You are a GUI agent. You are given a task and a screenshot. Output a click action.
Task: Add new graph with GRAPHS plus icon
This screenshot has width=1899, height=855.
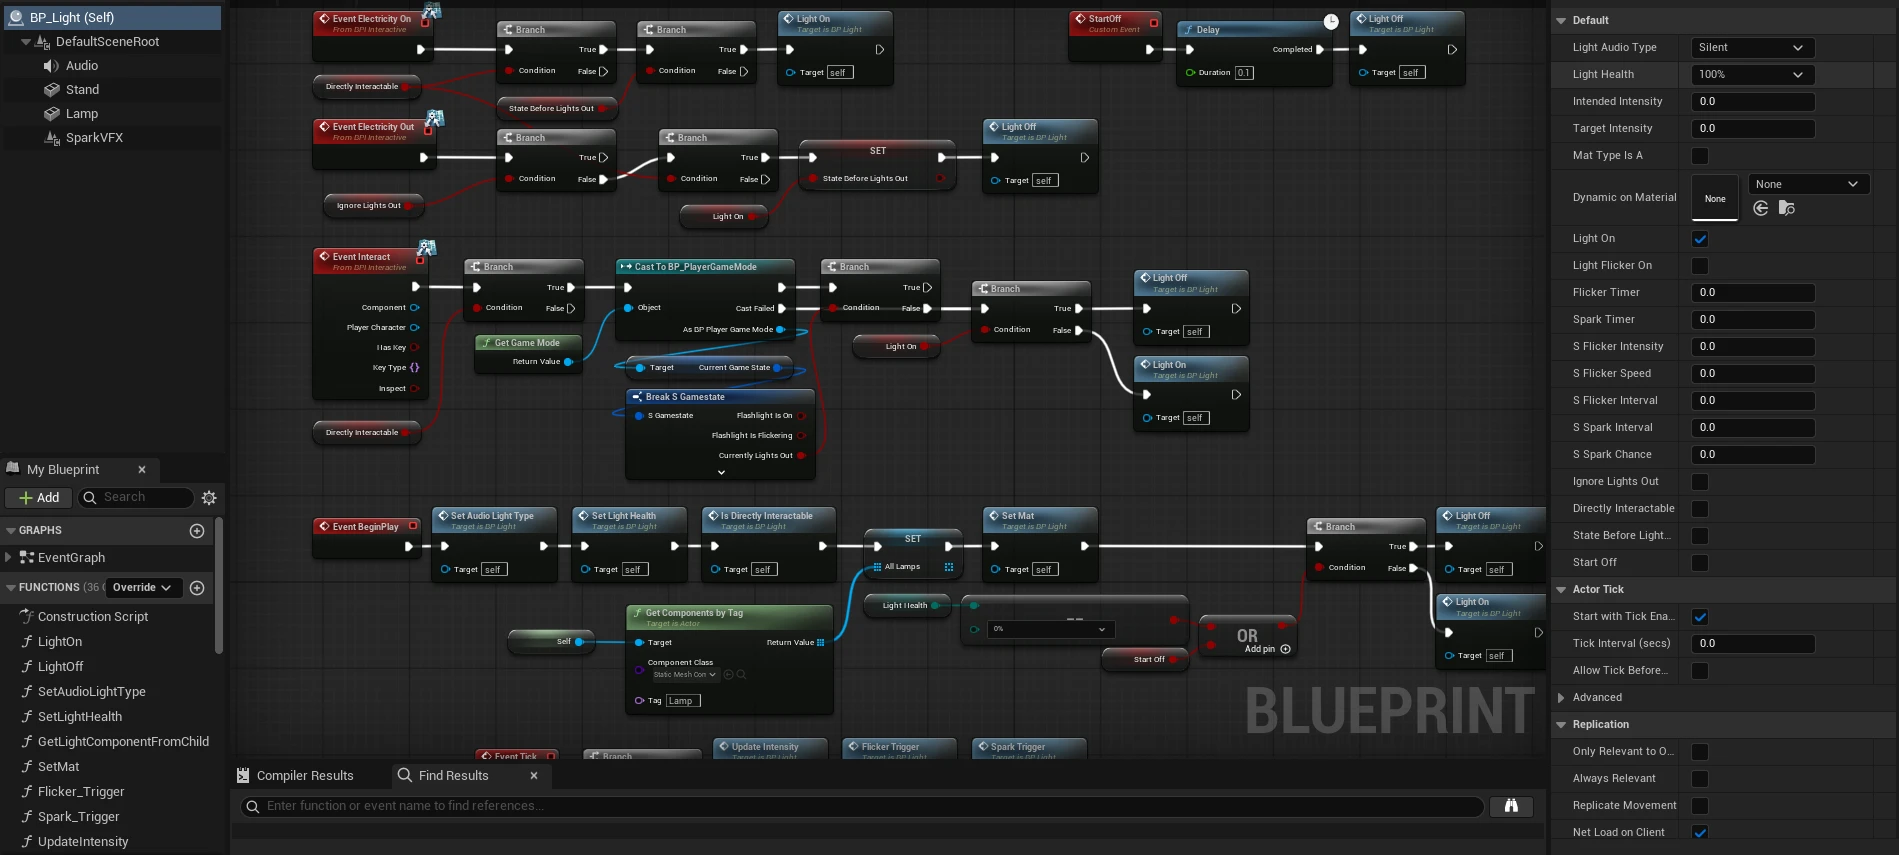(197, 531)
